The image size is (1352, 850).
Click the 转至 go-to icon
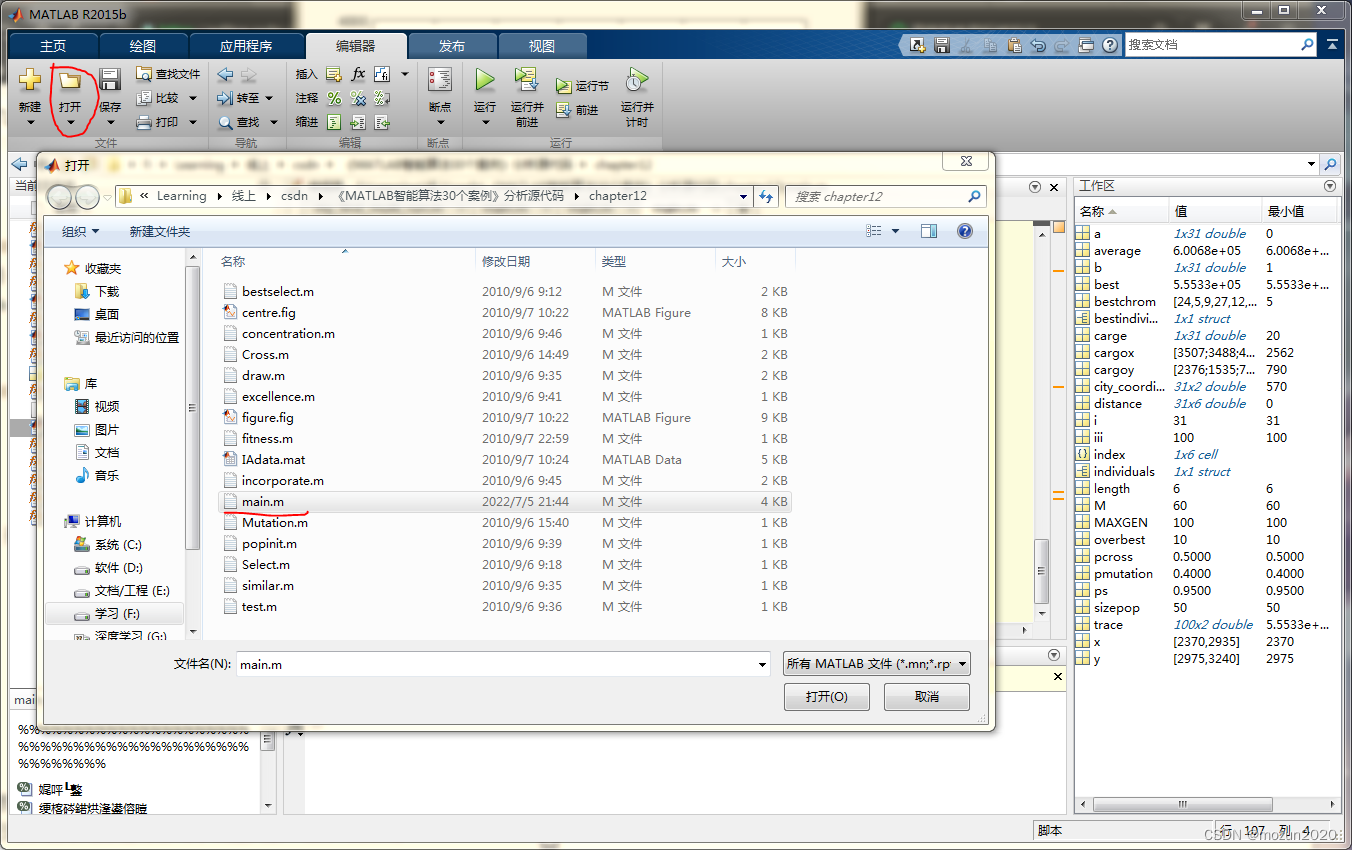225,98
